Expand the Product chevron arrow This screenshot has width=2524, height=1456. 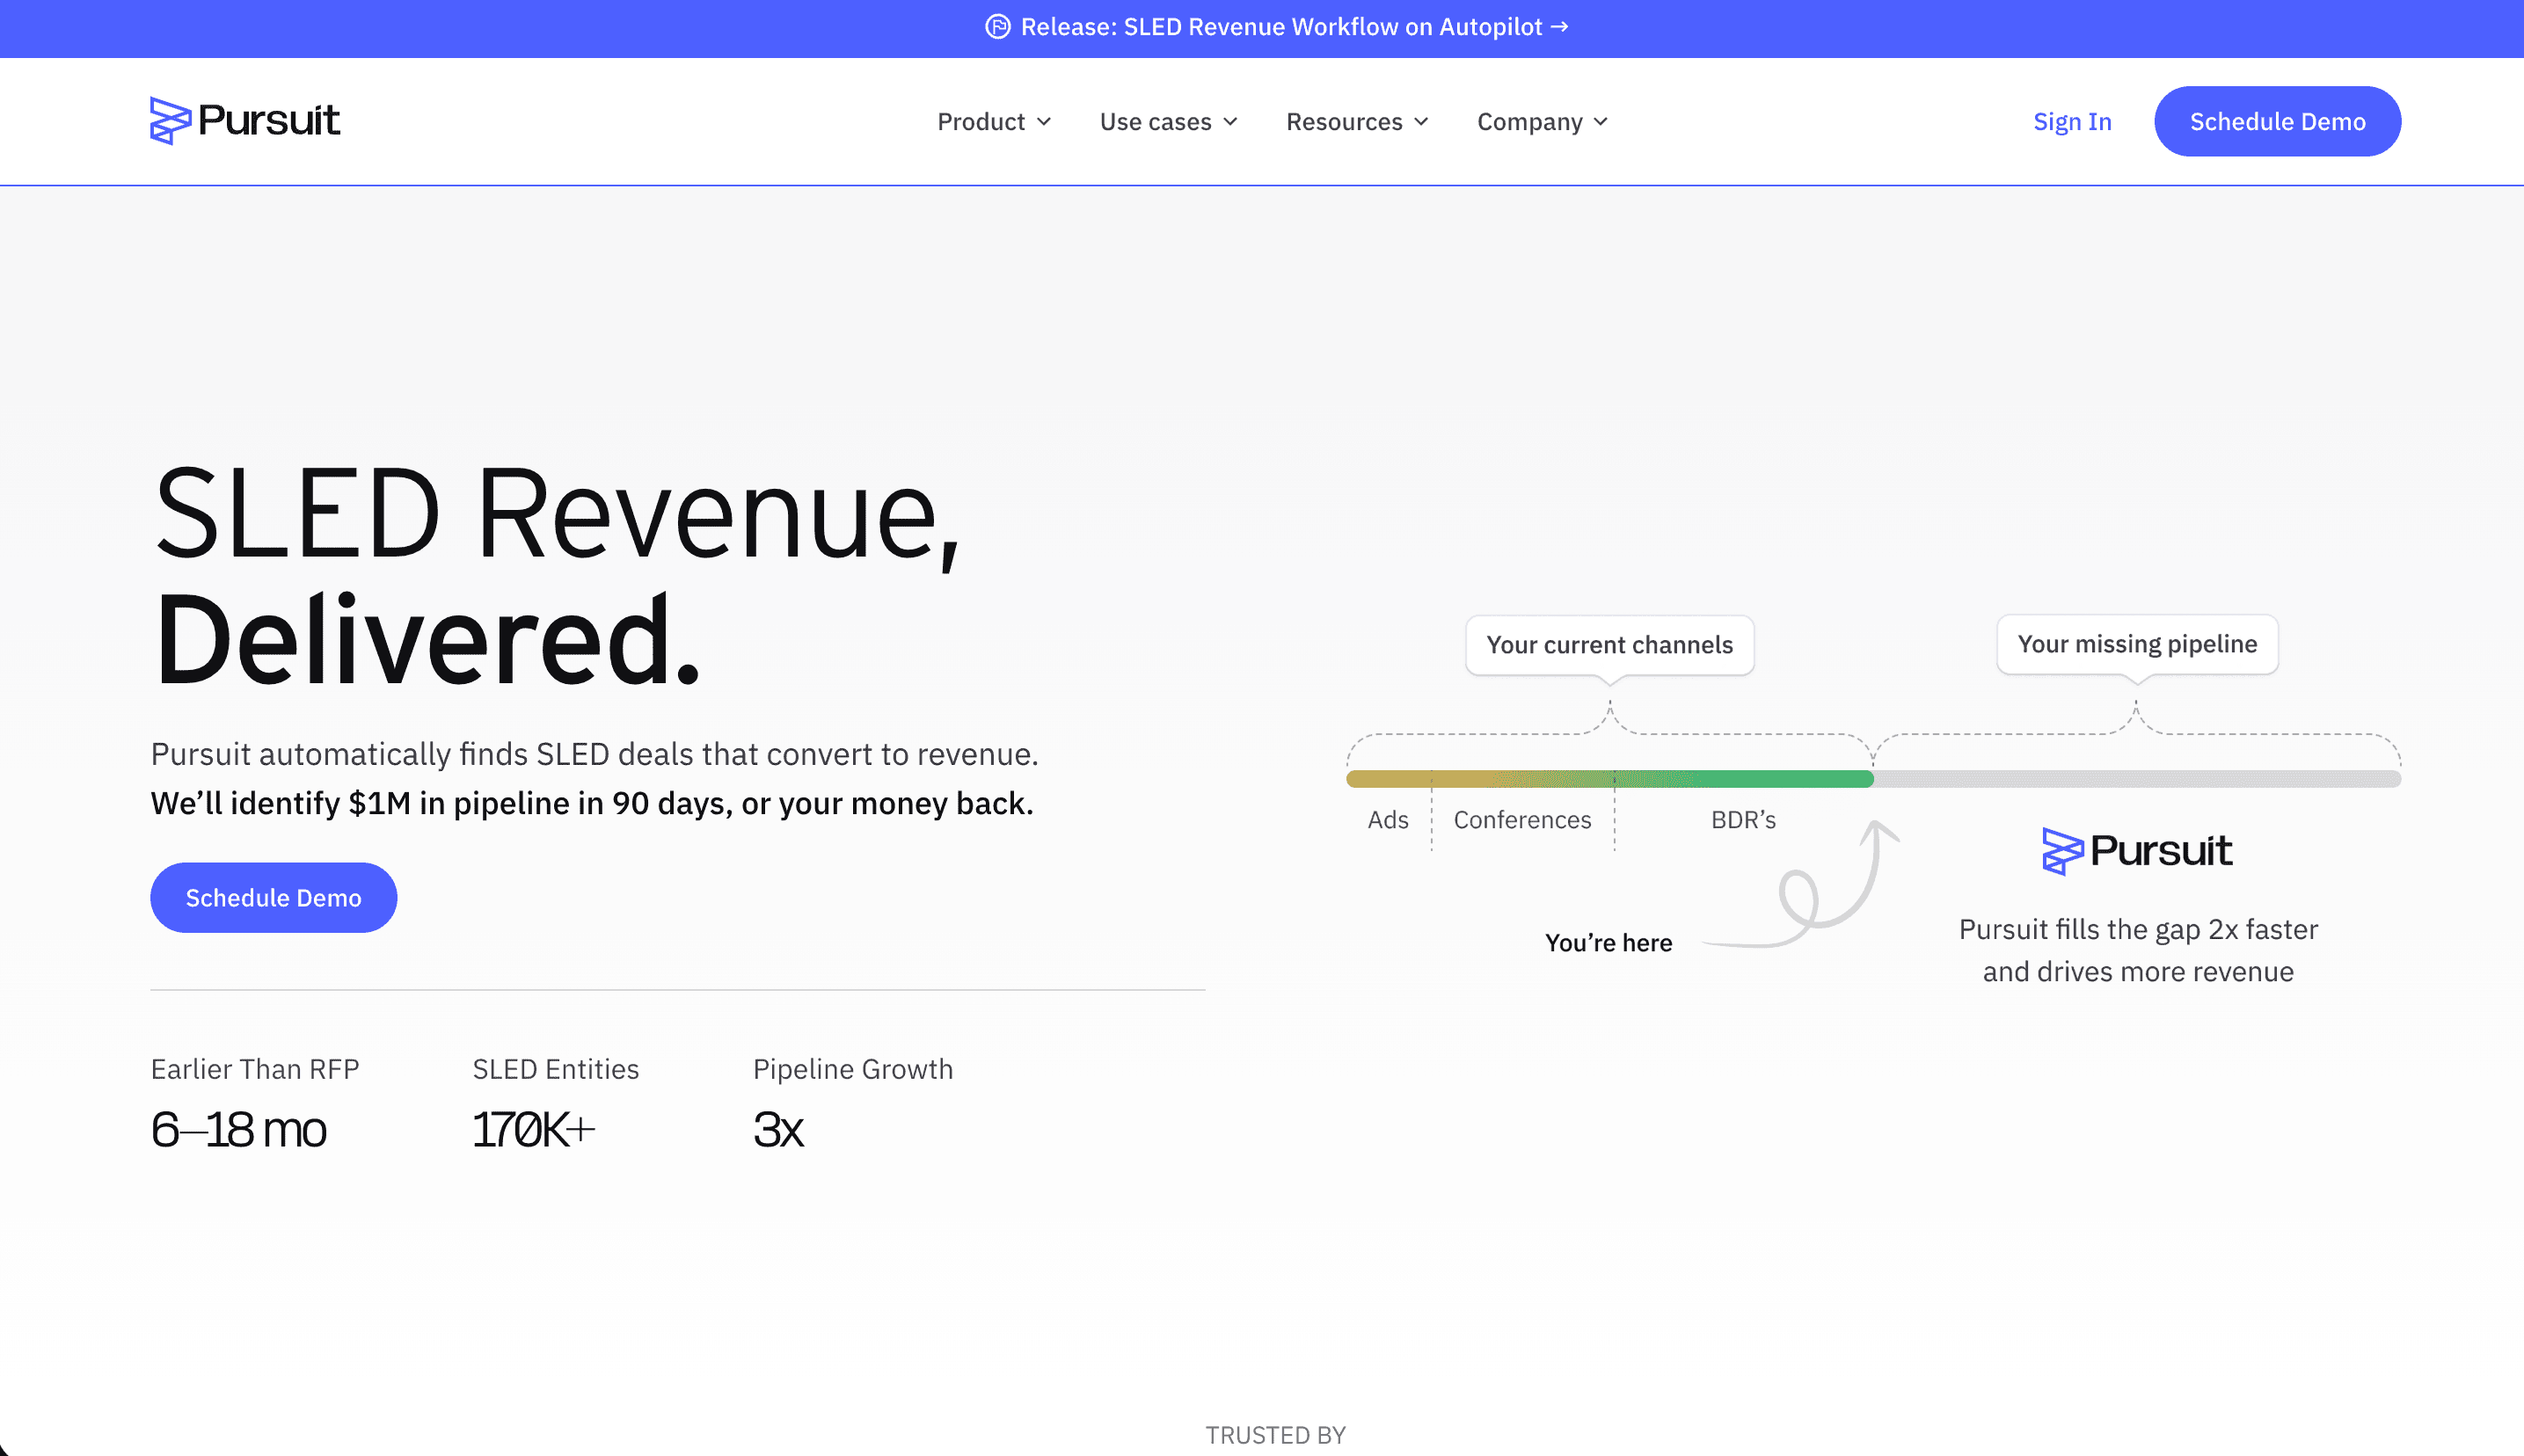point(1044,122)
